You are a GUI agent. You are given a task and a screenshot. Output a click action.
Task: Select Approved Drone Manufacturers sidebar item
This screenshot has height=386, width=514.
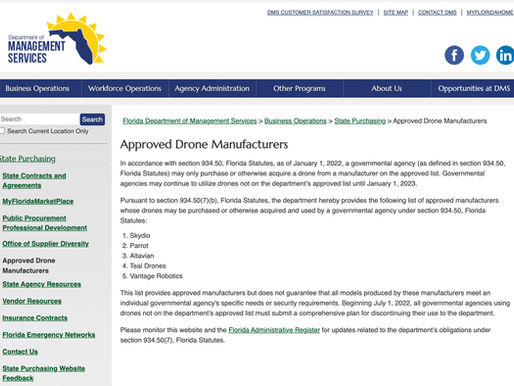29,265
